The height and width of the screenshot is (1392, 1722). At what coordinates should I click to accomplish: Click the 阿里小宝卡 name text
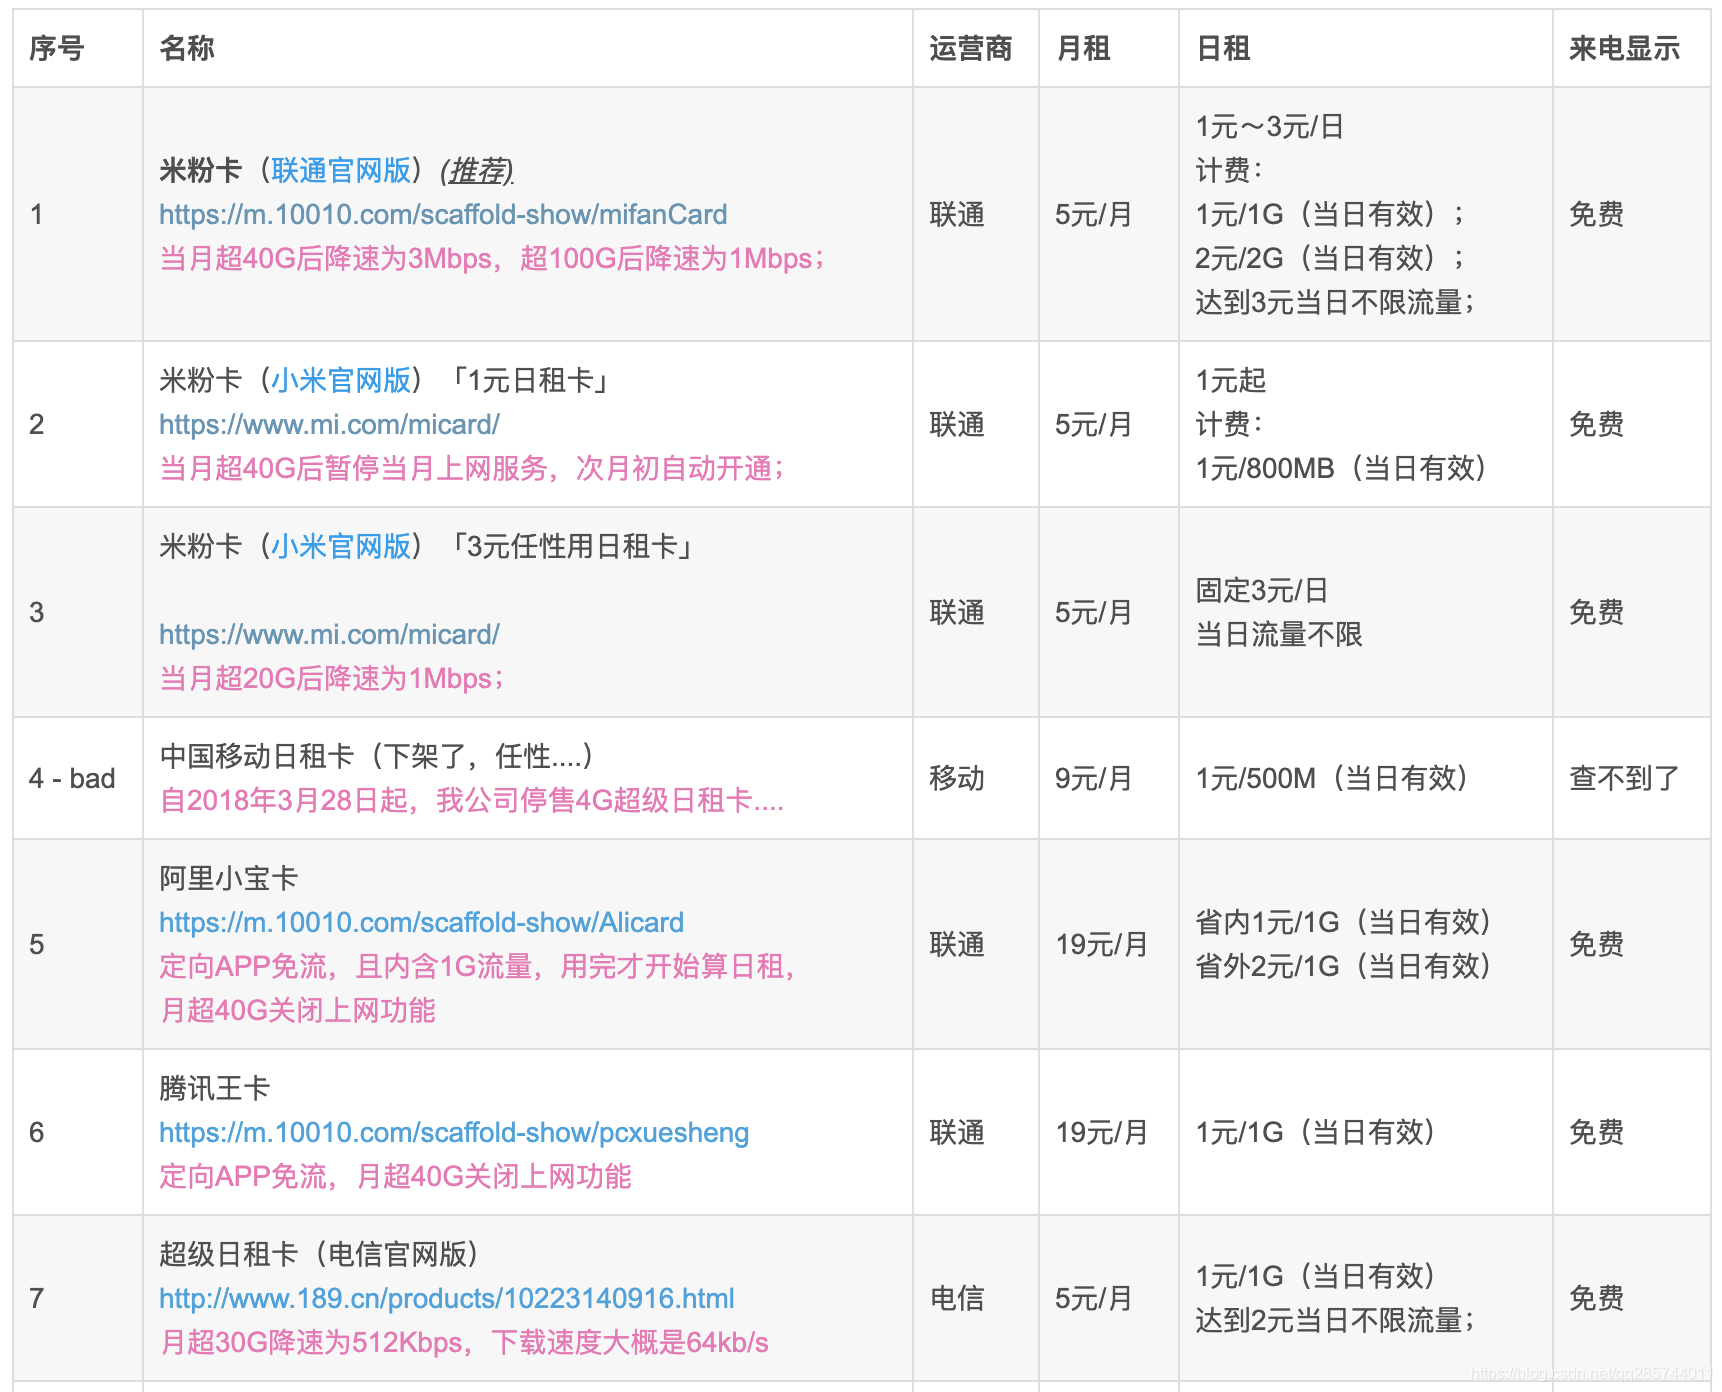pos(229,879)
